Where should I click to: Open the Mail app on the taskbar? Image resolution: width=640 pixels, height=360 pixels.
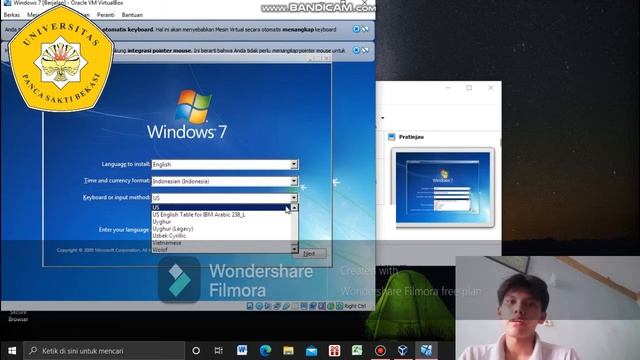point(311,350)
